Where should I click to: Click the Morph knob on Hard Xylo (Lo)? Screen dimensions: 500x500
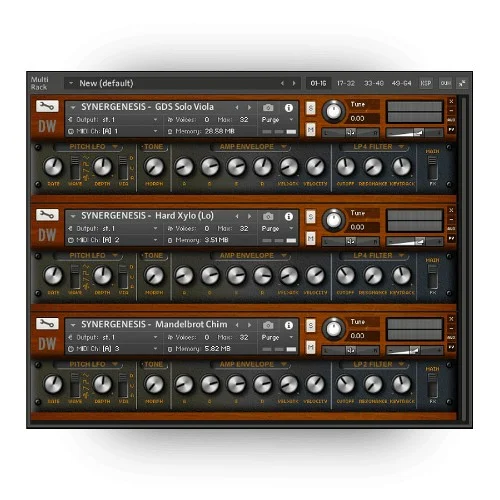pos(154,276)
